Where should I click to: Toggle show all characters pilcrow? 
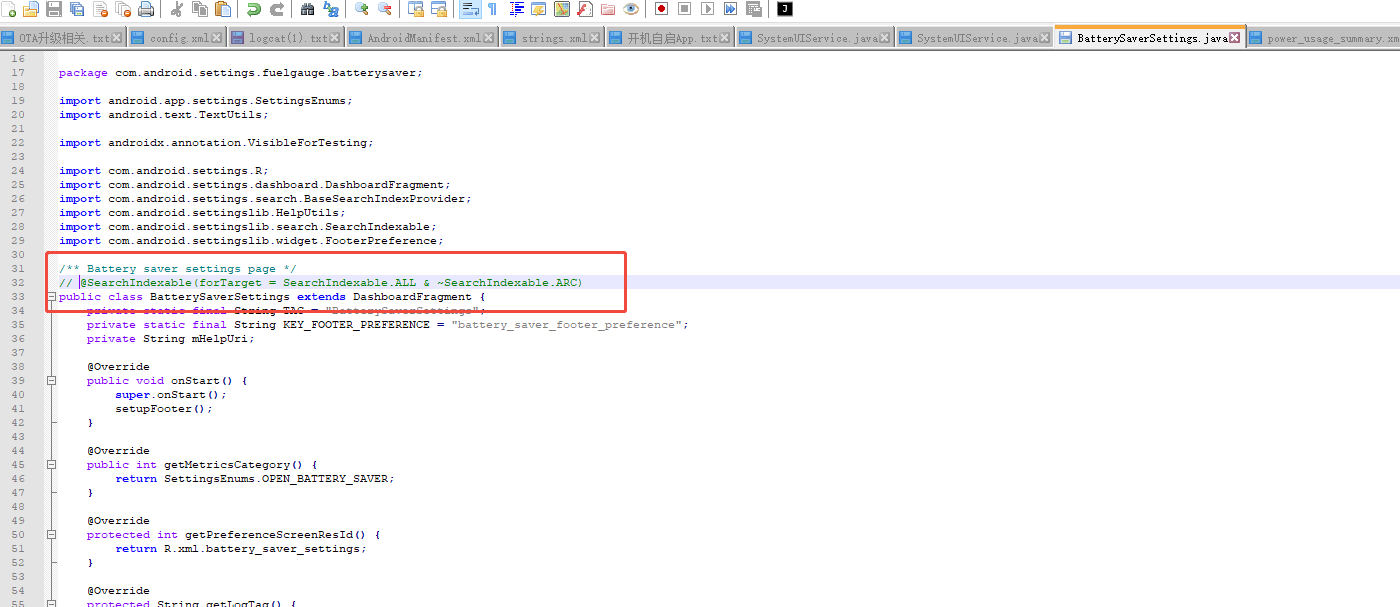[x=492, y=9]
